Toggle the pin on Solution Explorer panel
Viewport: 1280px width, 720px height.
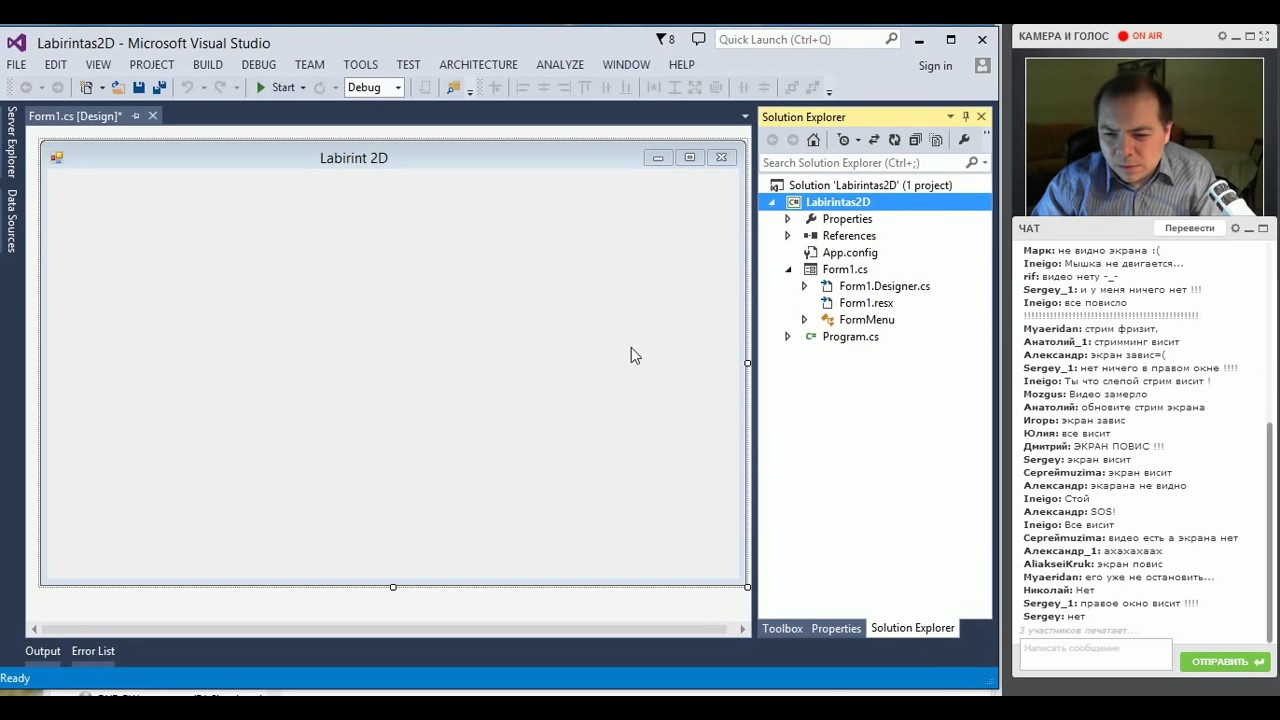(x=965, y=117)
